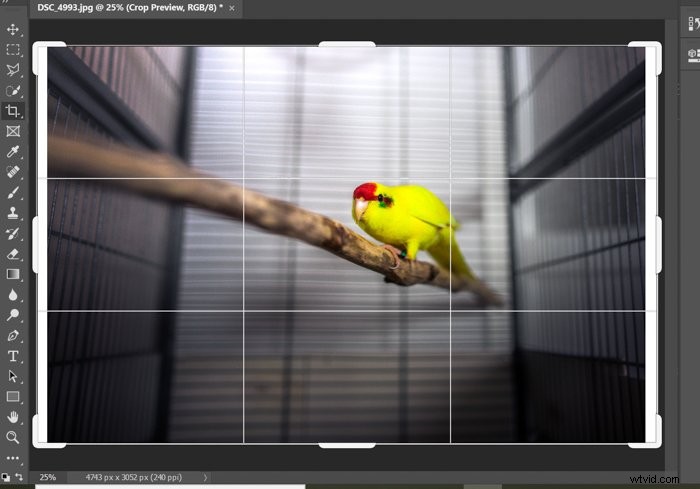Image resolution: width=700 pixels, height=489 pixels.
Task: Select the Pen tool
Action: (x=12, y=335)
